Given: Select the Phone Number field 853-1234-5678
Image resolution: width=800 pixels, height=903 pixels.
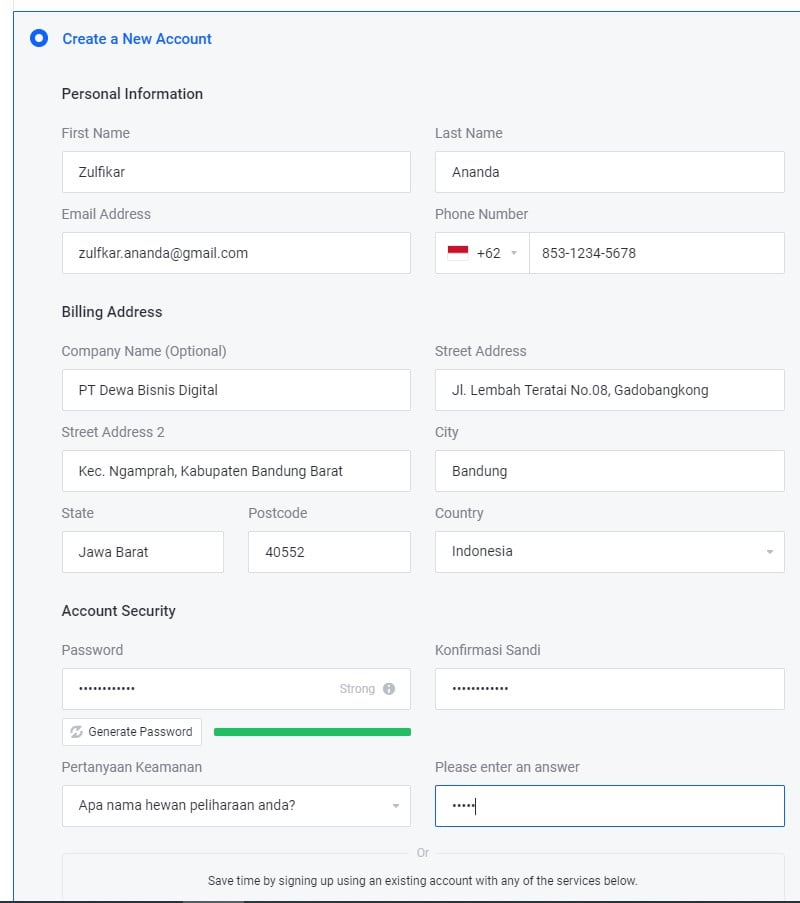Looking at the screenshot, I should [x=656, y=253].
